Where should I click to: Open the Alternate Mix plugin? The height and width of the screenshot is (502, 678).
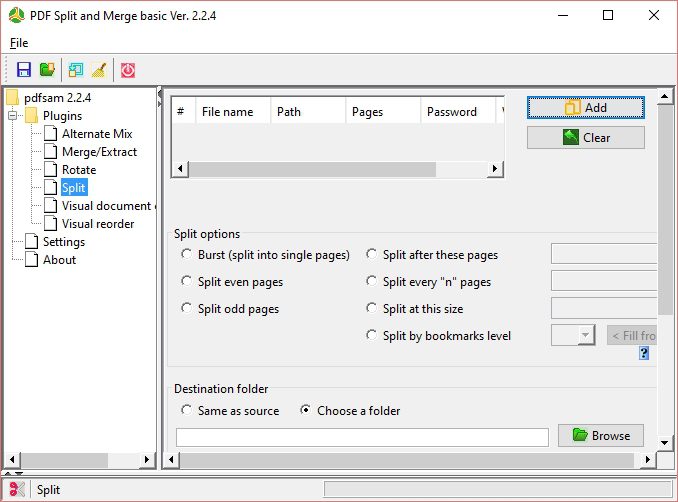coord(97,134)
